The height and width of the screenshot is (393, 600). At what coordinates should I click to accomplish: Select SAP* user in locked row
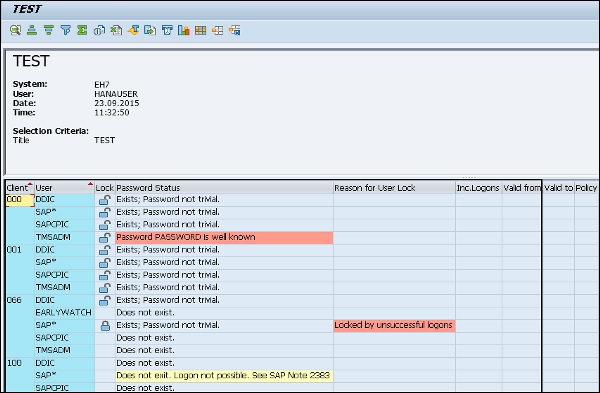tap(64, 325)
